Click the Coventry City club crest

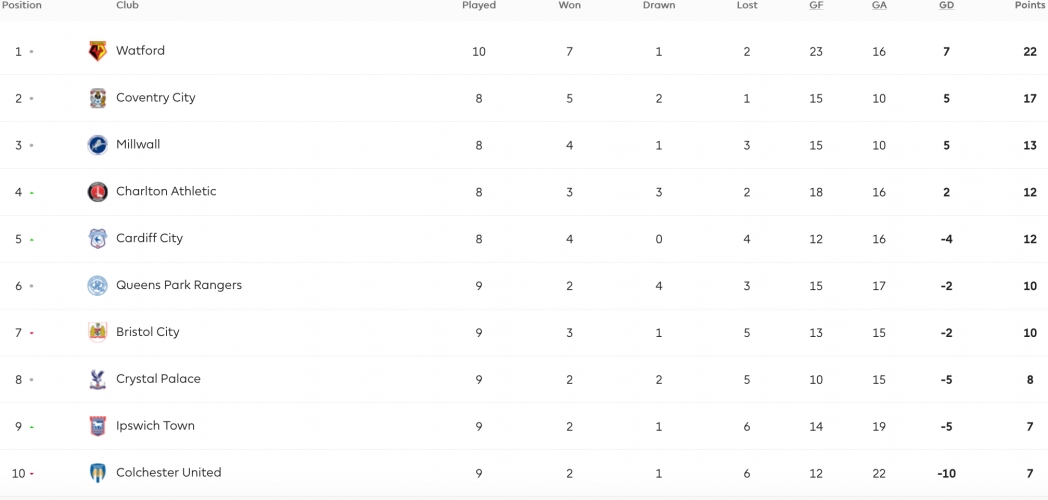[98, 98]
